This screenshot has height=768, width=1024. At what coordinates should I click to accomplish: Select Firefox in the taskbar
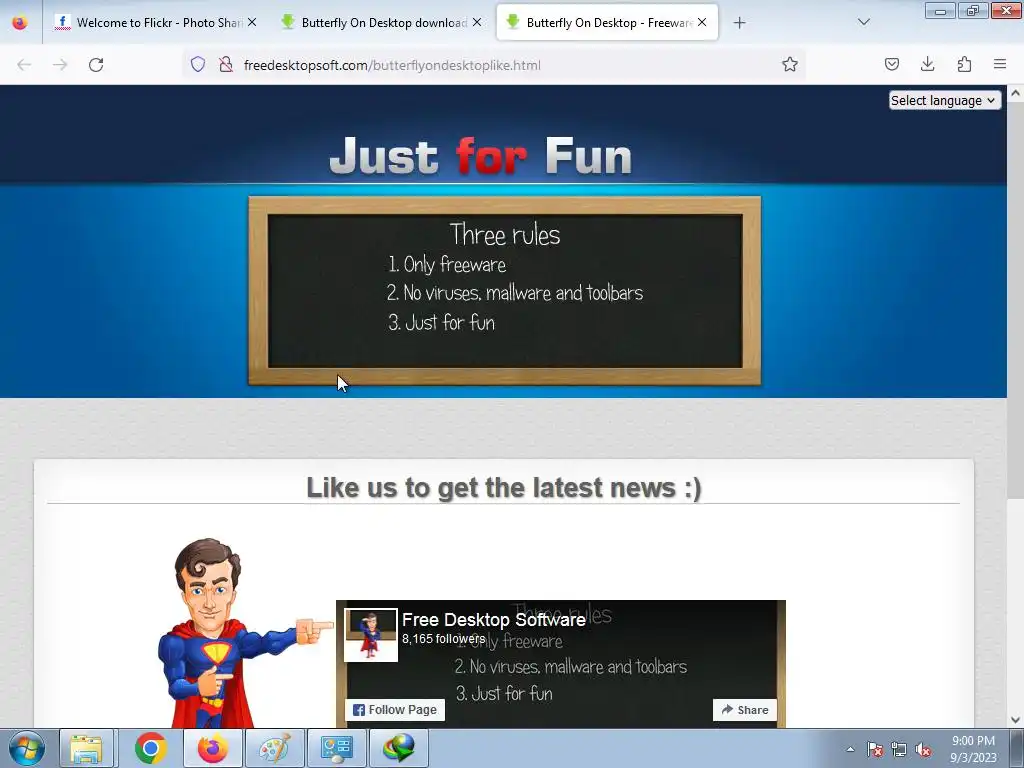213,748
